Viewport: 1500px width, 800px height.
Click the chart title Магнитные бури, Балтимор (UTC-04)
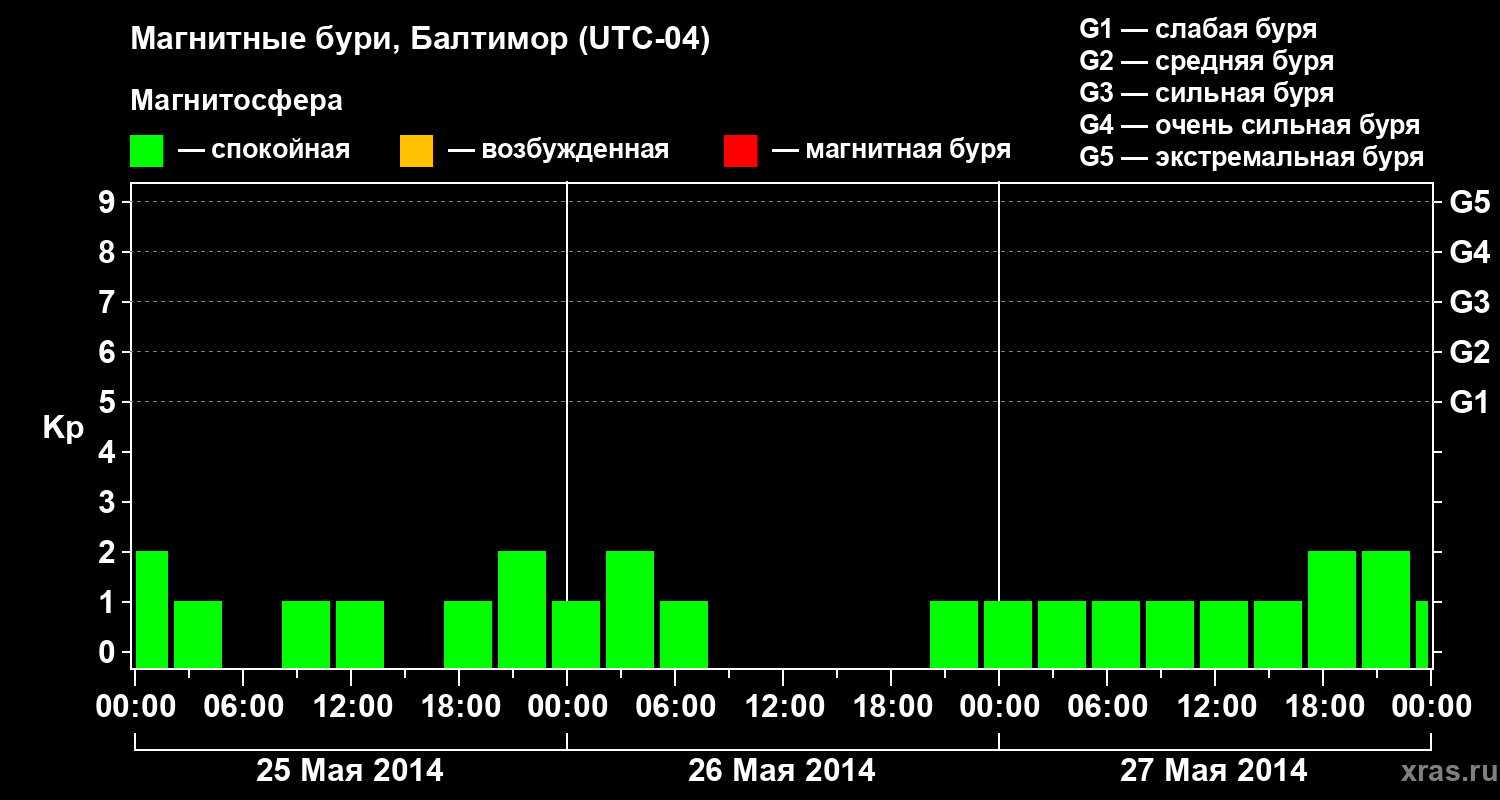420,41
